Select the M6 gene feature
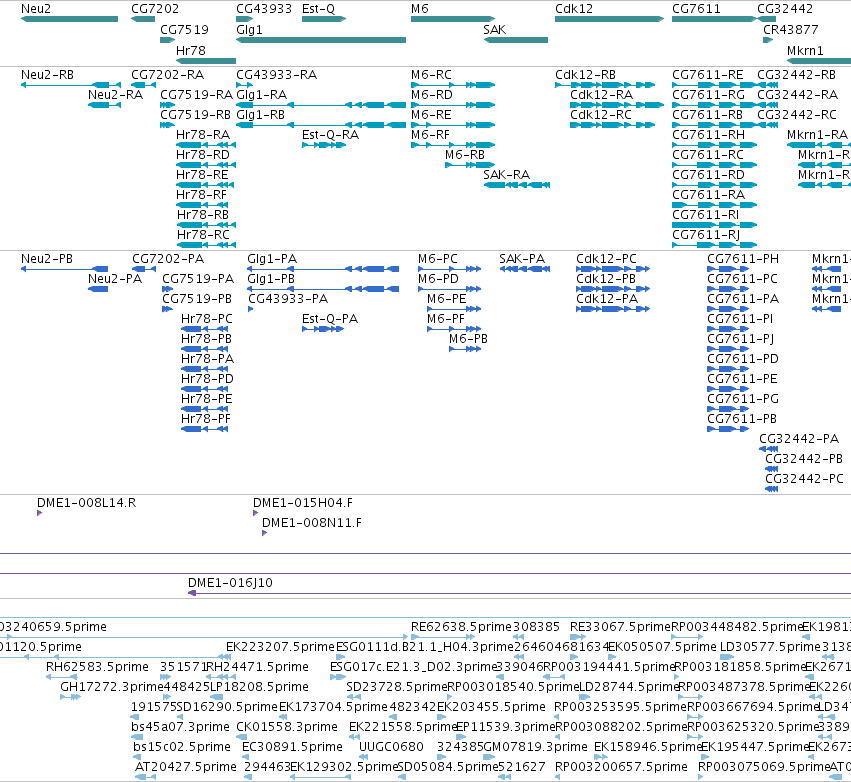851x782 pixels. (453, 19)
